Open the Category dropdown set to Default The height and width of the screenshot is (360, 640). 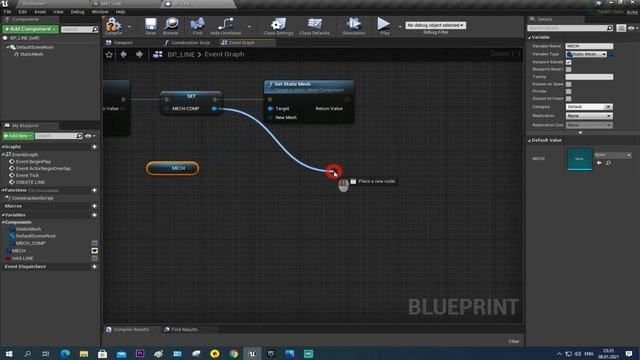click(x=589, y=107)
